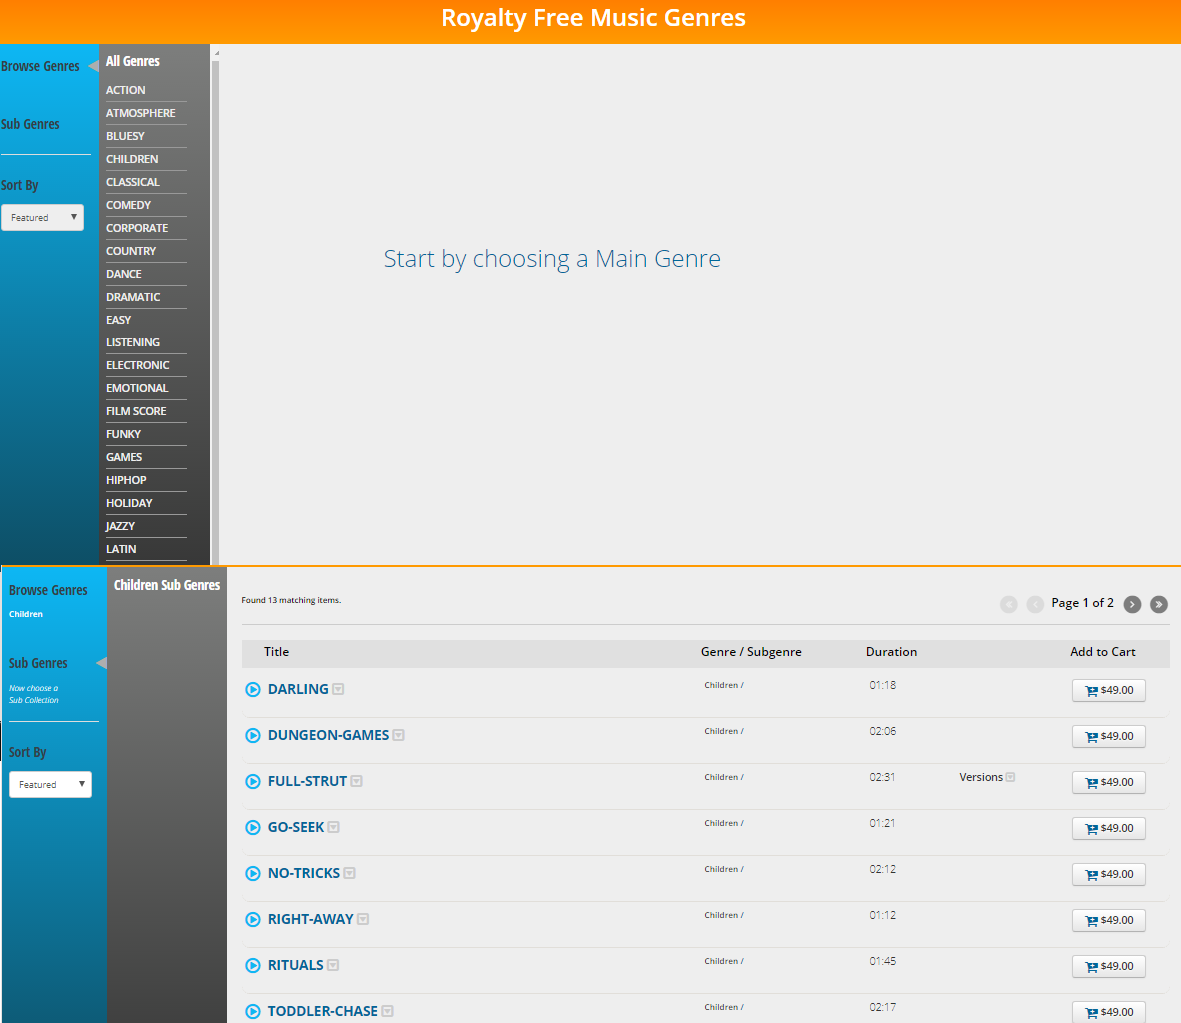1181x1023 pixels.
Task: Select the ATMOSPHERE genre
Action: [141, 113]
